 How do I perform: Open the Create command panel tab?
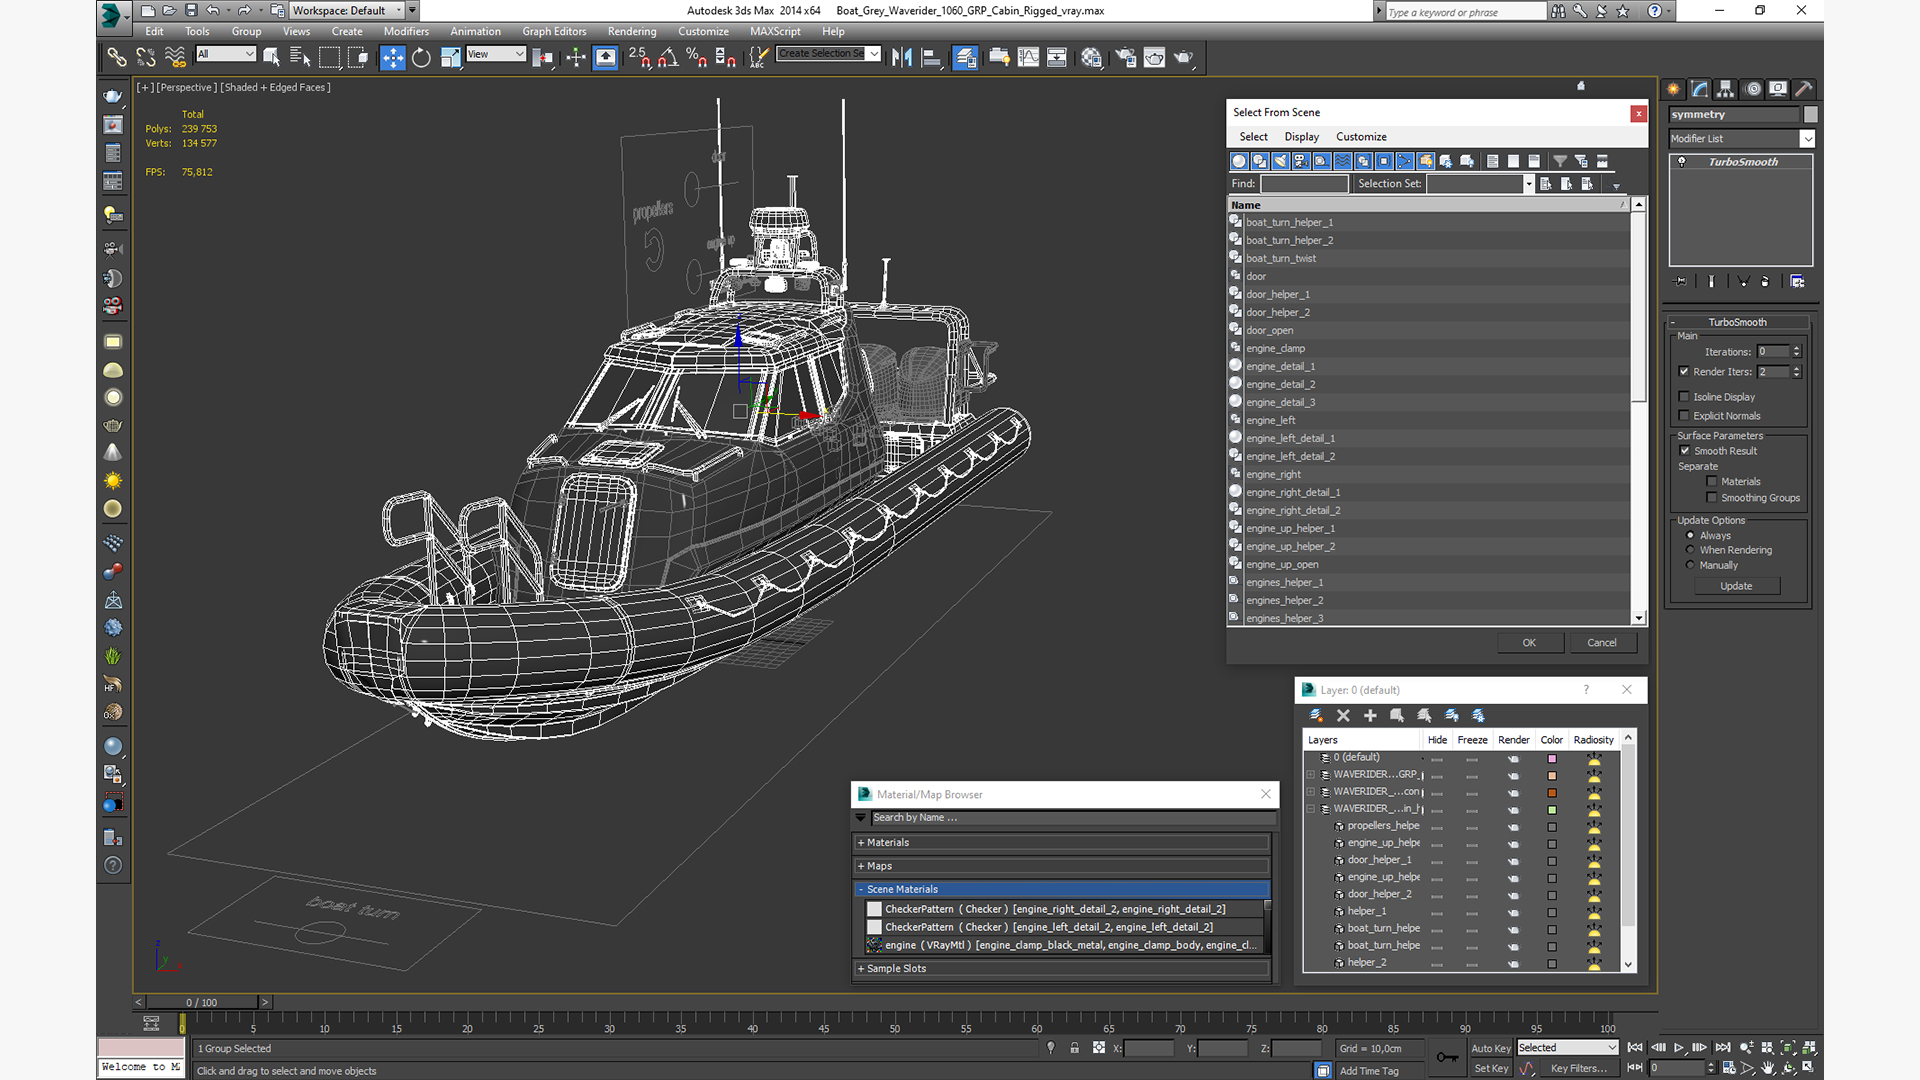[x=1674, y=89]
